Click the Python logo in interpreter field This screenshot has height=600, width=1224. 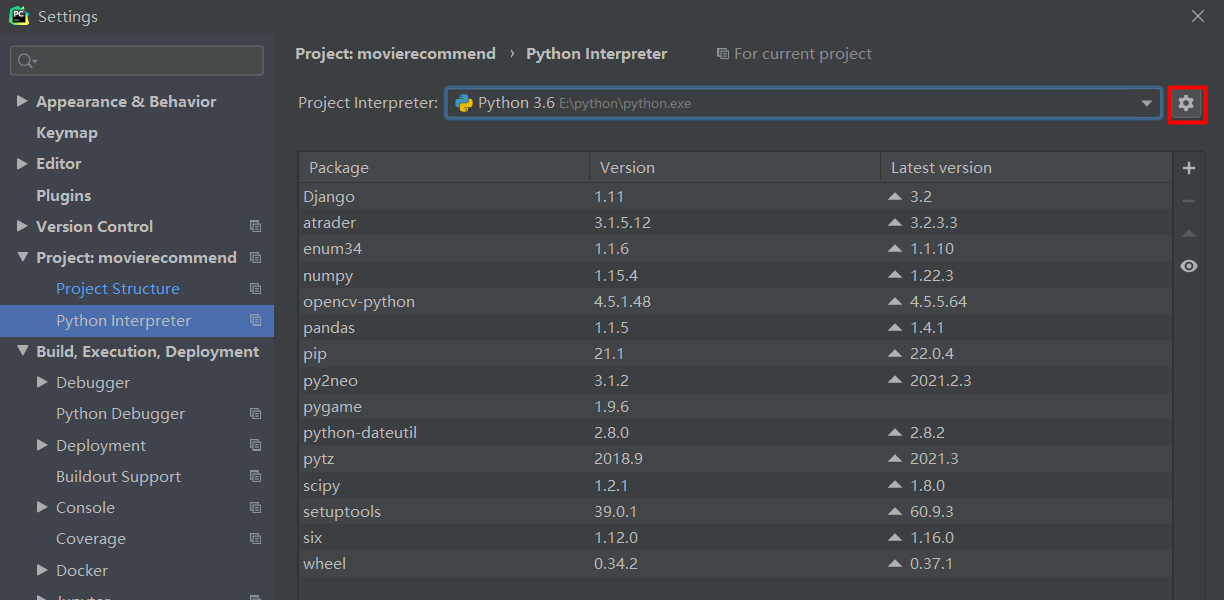tap(464, 103)
